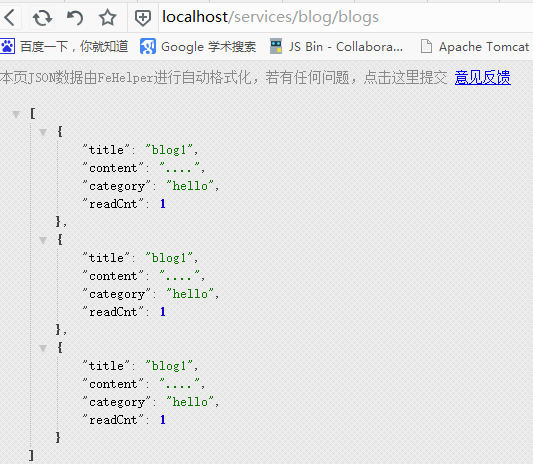Open the Google 学术搜索 bookmark
The height and width of the screenshot is (464, 533).
coord(198,47)
